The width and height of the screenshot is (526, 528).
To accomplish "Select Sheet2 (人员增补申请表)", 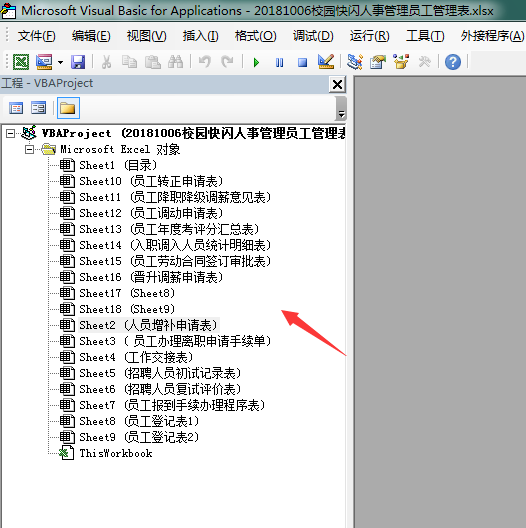I will click(x=149, y=325).
